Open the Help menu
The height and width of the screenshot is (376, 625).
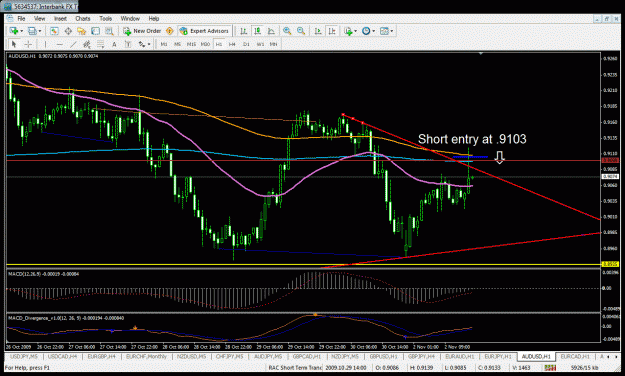tap(154, 18)
